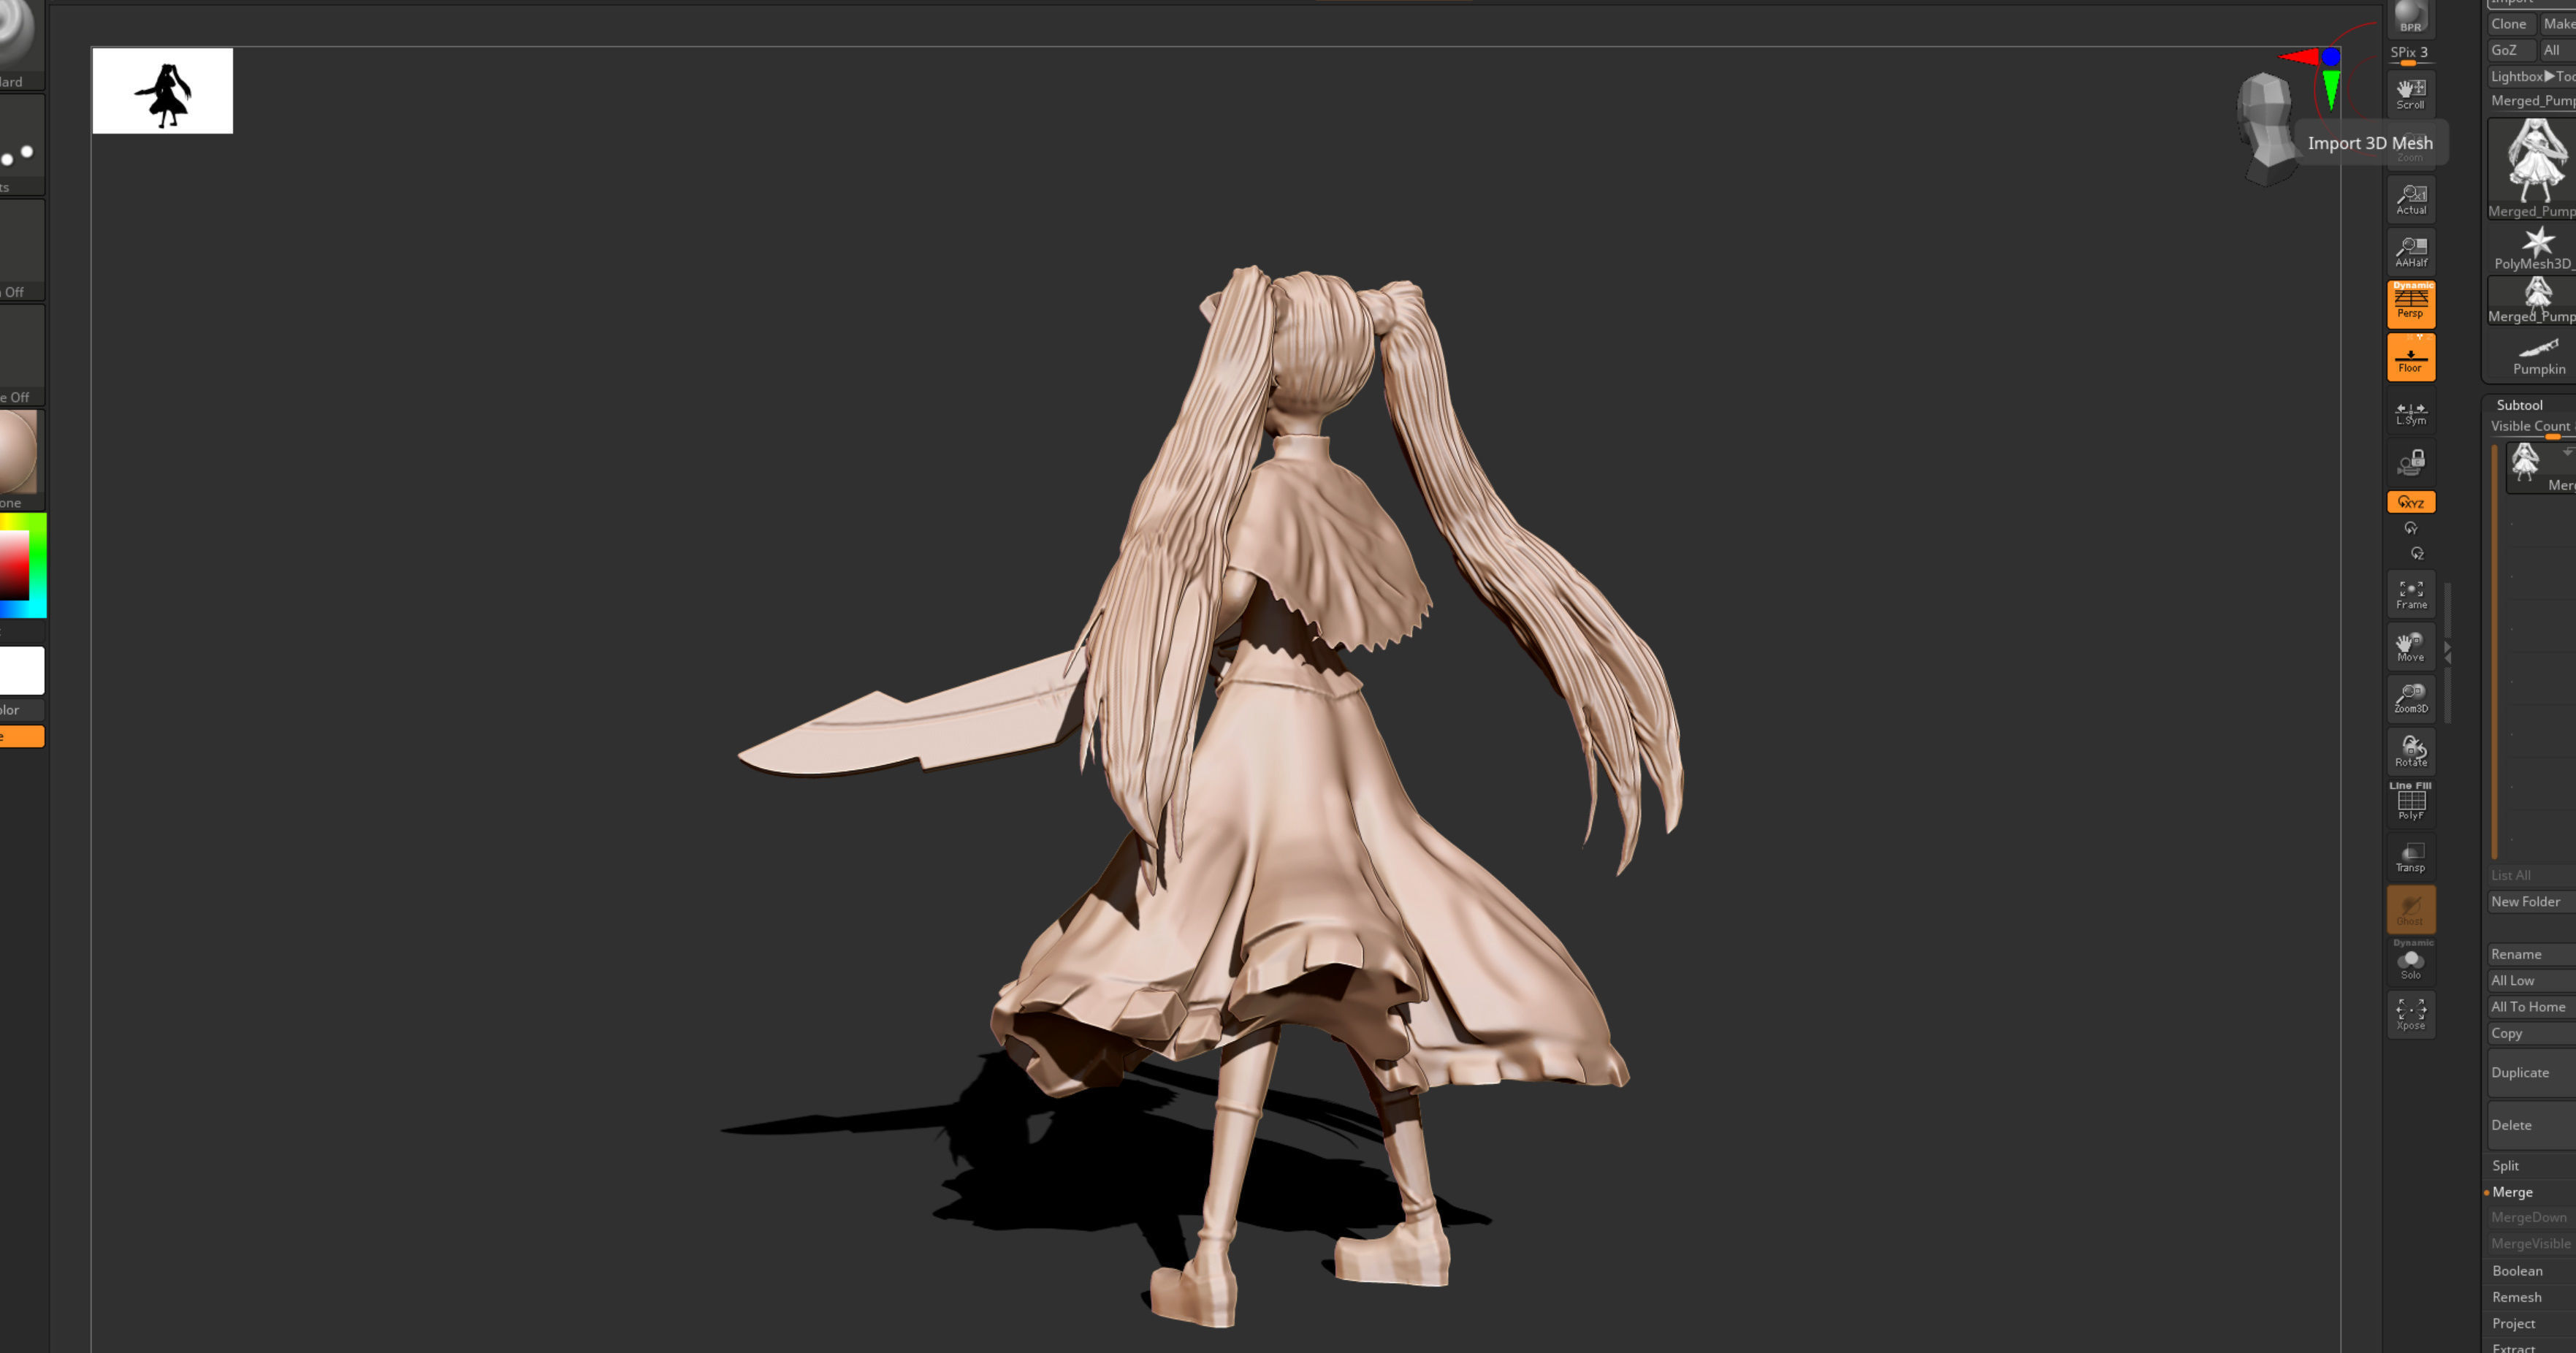Click the white secondary color swatch

(22, 670)
